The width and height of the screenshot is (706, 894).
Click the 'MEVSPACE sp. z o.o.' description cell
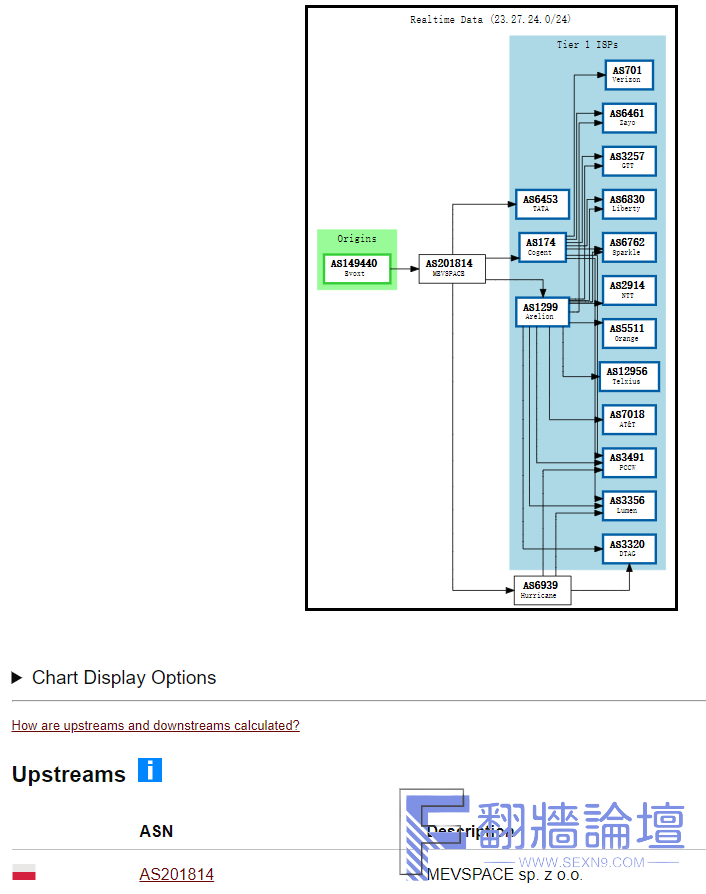click(505, 875)
